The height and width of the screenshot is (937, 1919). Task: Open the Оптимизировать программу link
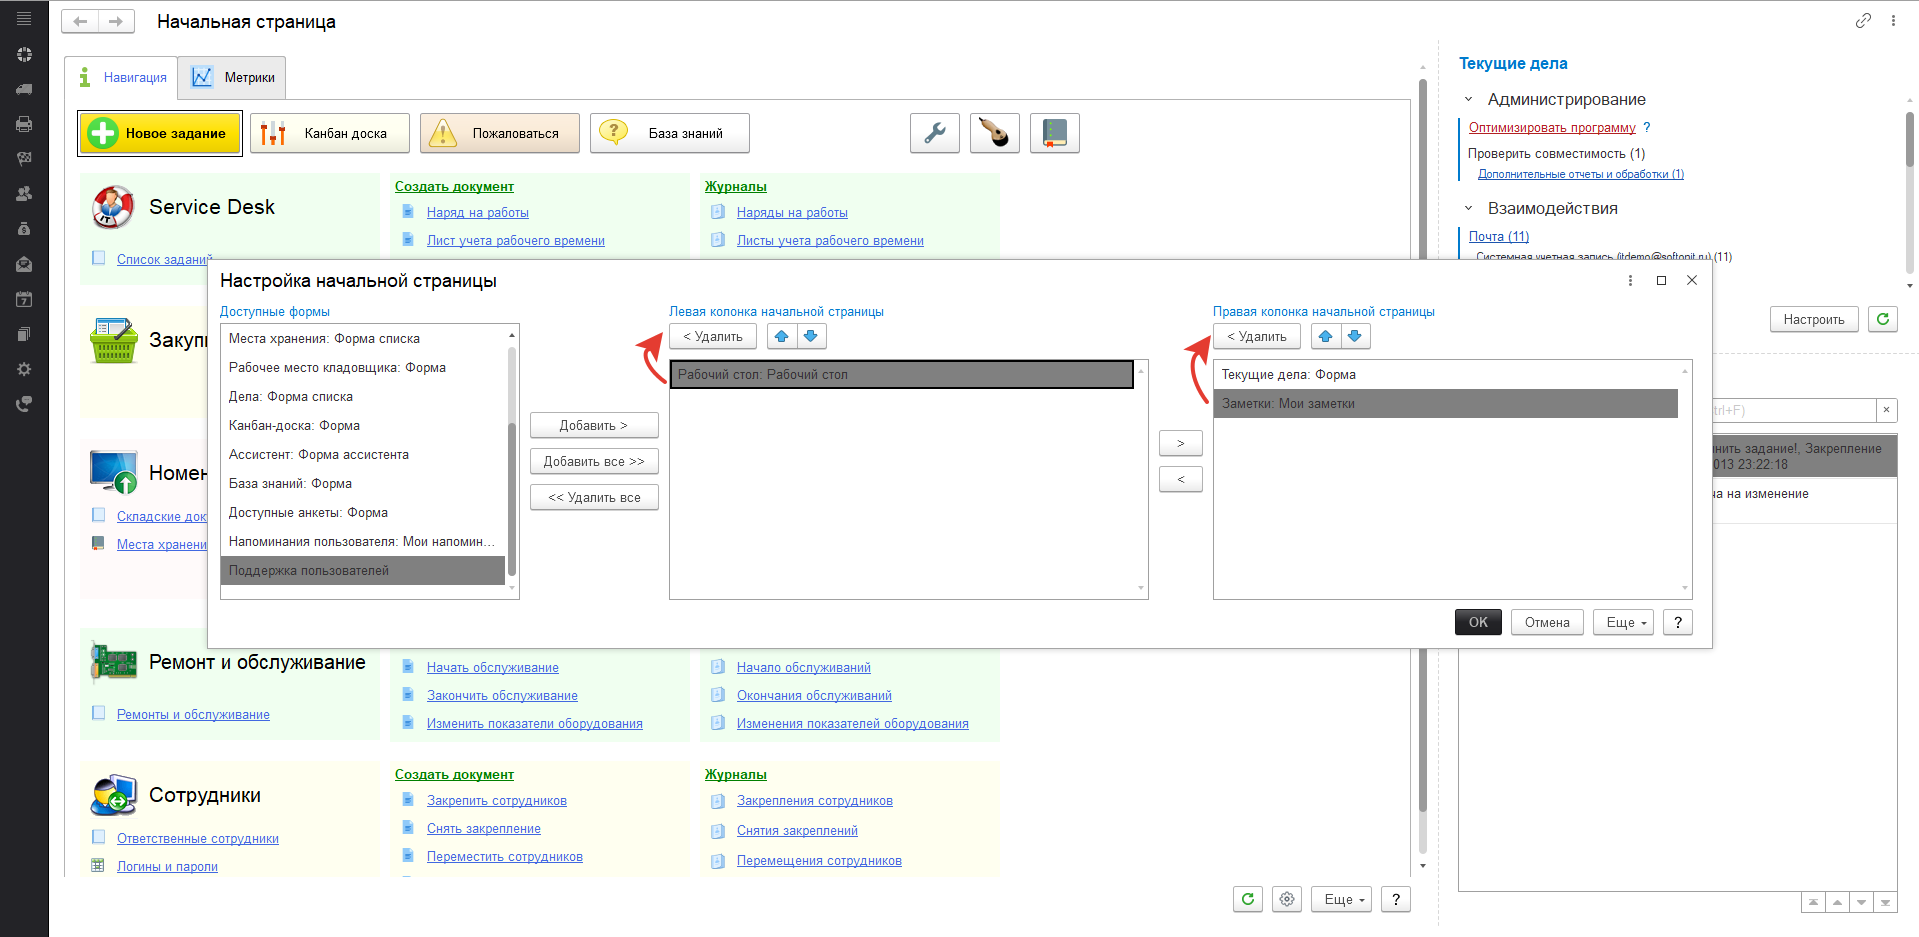[x=1551, y=128]
